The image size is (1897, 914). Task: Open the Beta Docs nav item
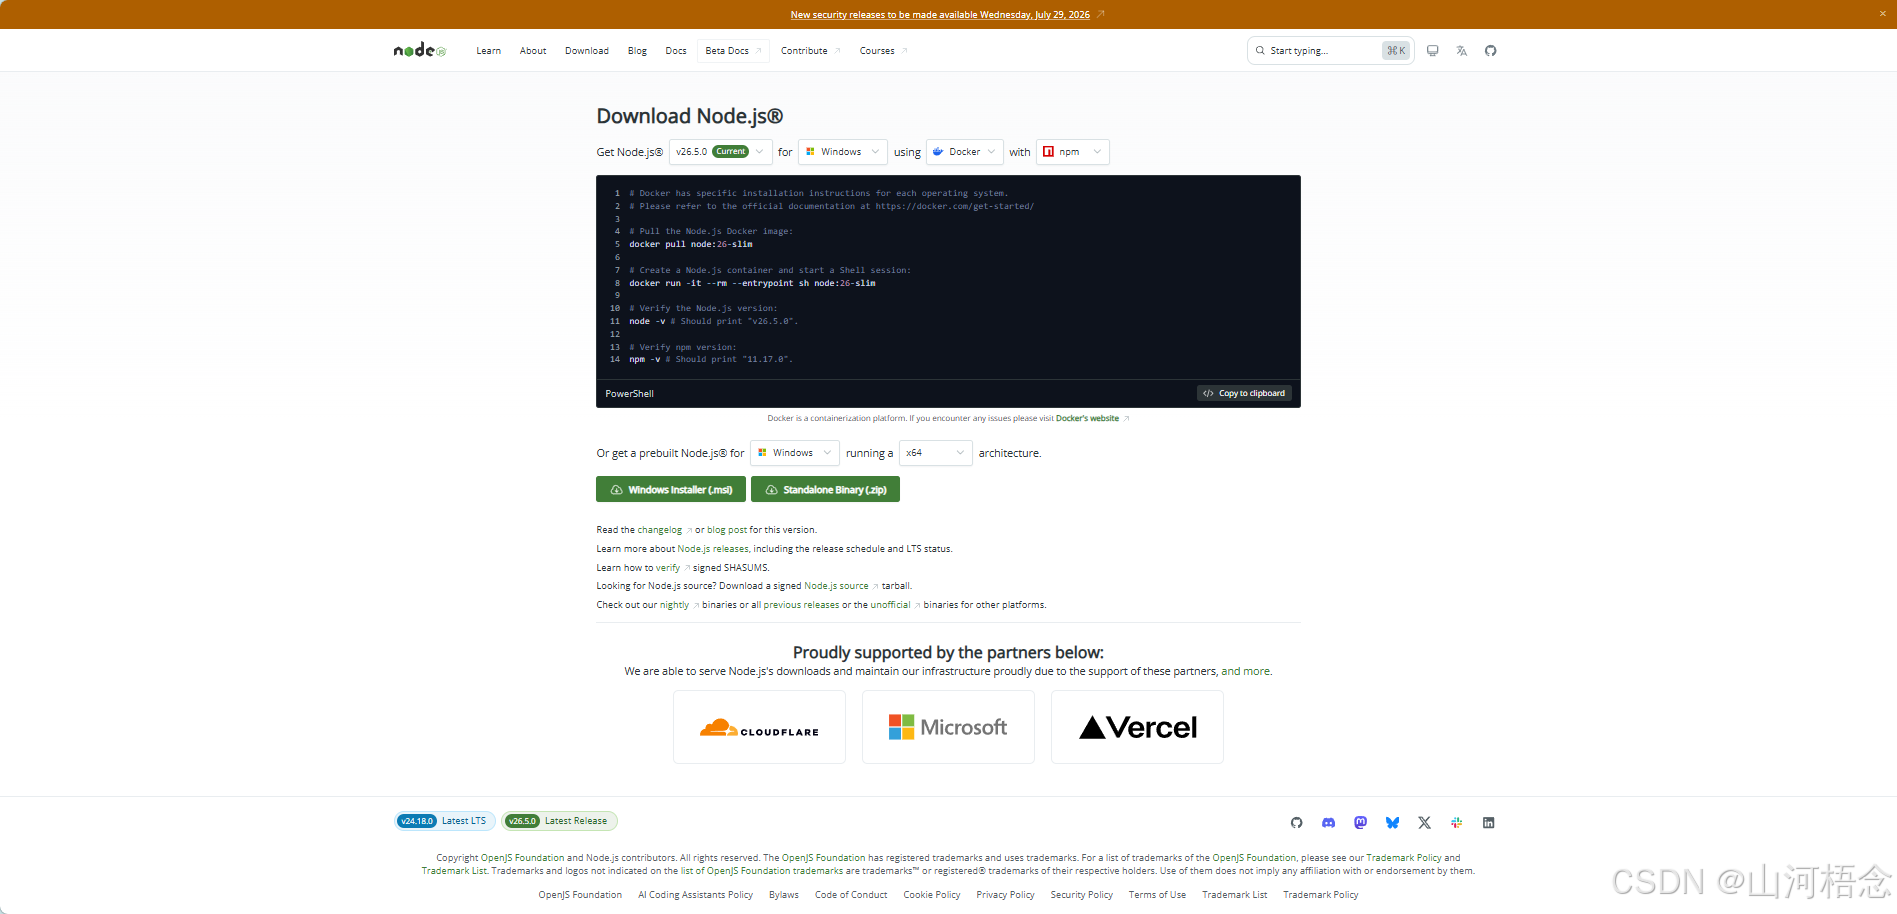733,51
